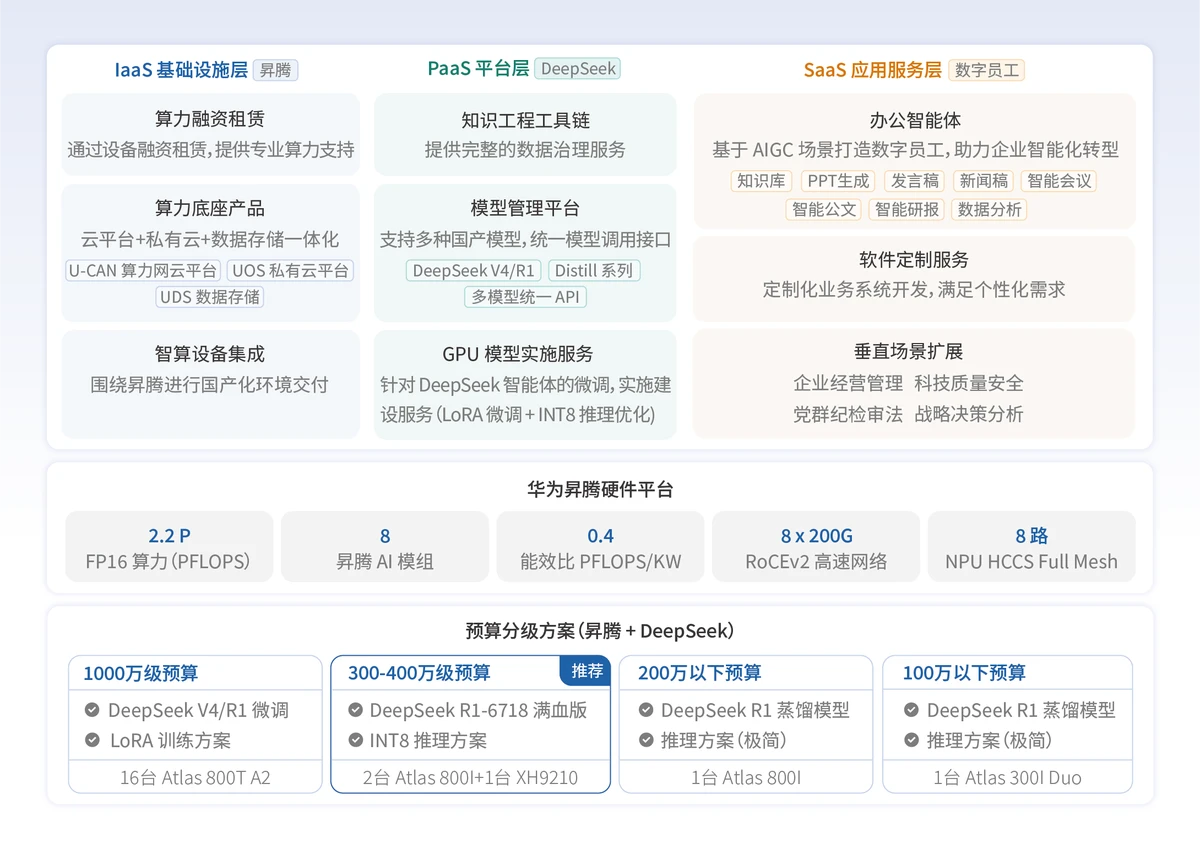Select the 智能公文 tag
This screenshot has height=849, width=1200.
(824, 210)
